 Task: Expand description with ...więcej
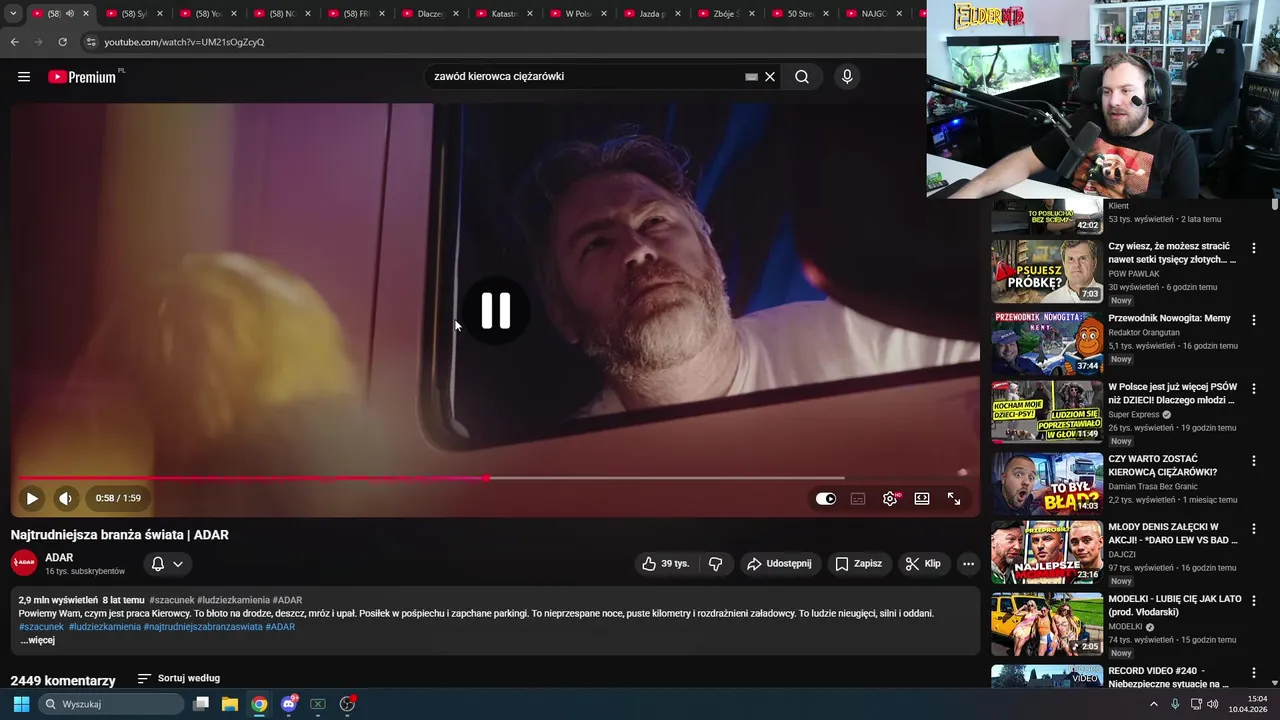pyautogui.click(x=38, y=640)
